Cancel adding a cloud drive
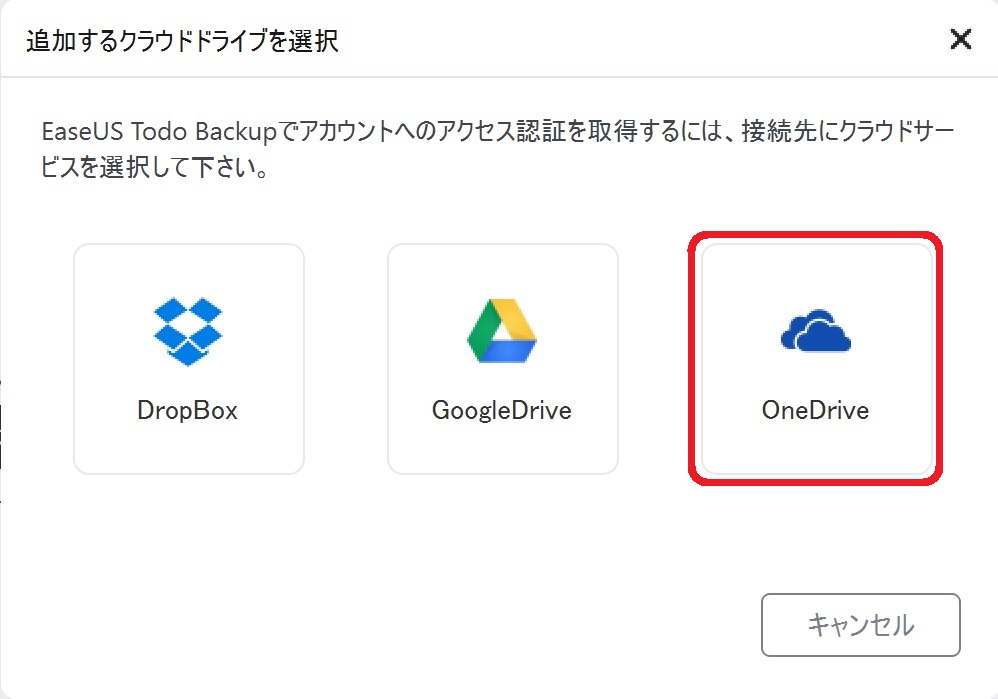Screen dimensions: 998x699 (861, 625)
